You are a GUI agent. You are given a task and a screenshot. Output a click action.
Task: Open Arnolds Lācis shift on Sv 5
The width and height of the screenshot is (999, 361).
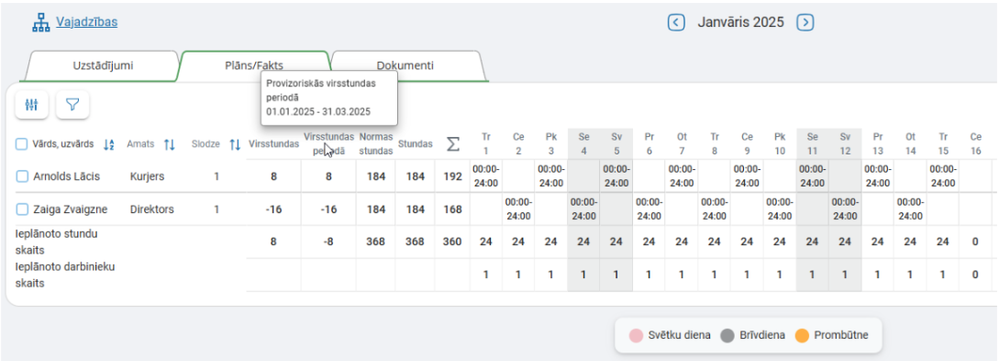[x=616, y=176]
